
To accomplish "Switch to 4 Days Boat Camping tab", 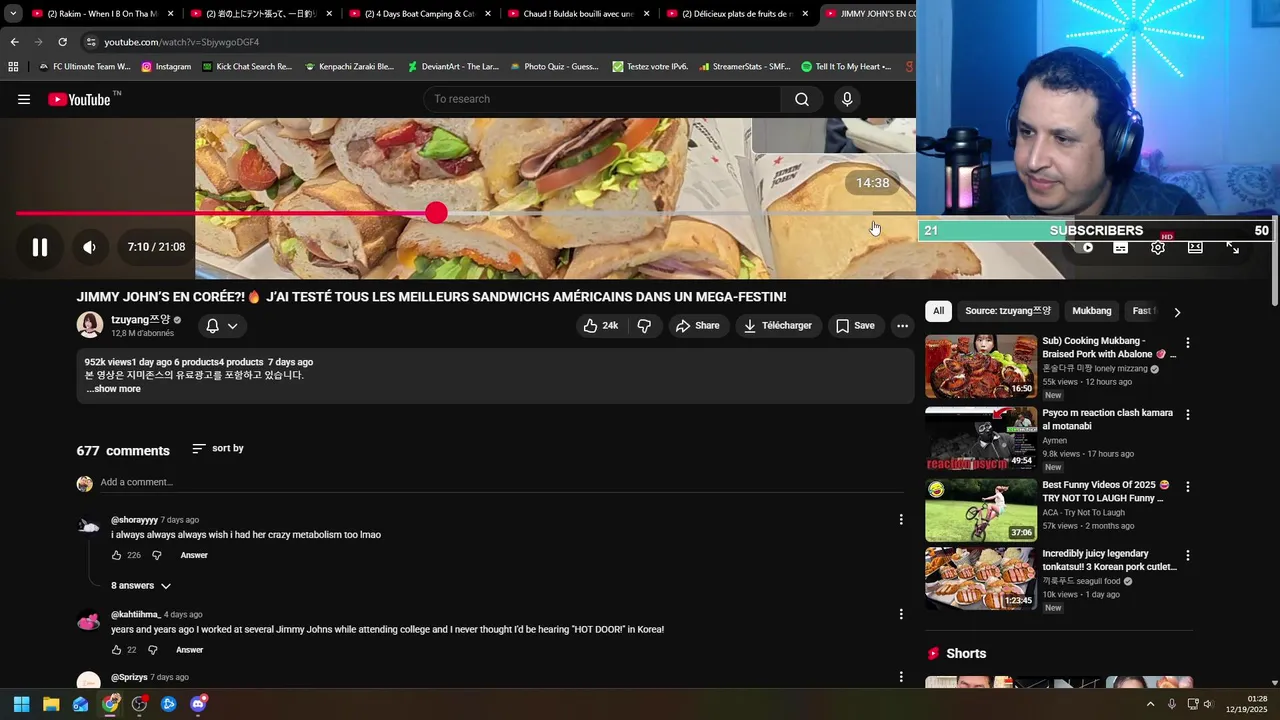I will click(x=418, y=14).
